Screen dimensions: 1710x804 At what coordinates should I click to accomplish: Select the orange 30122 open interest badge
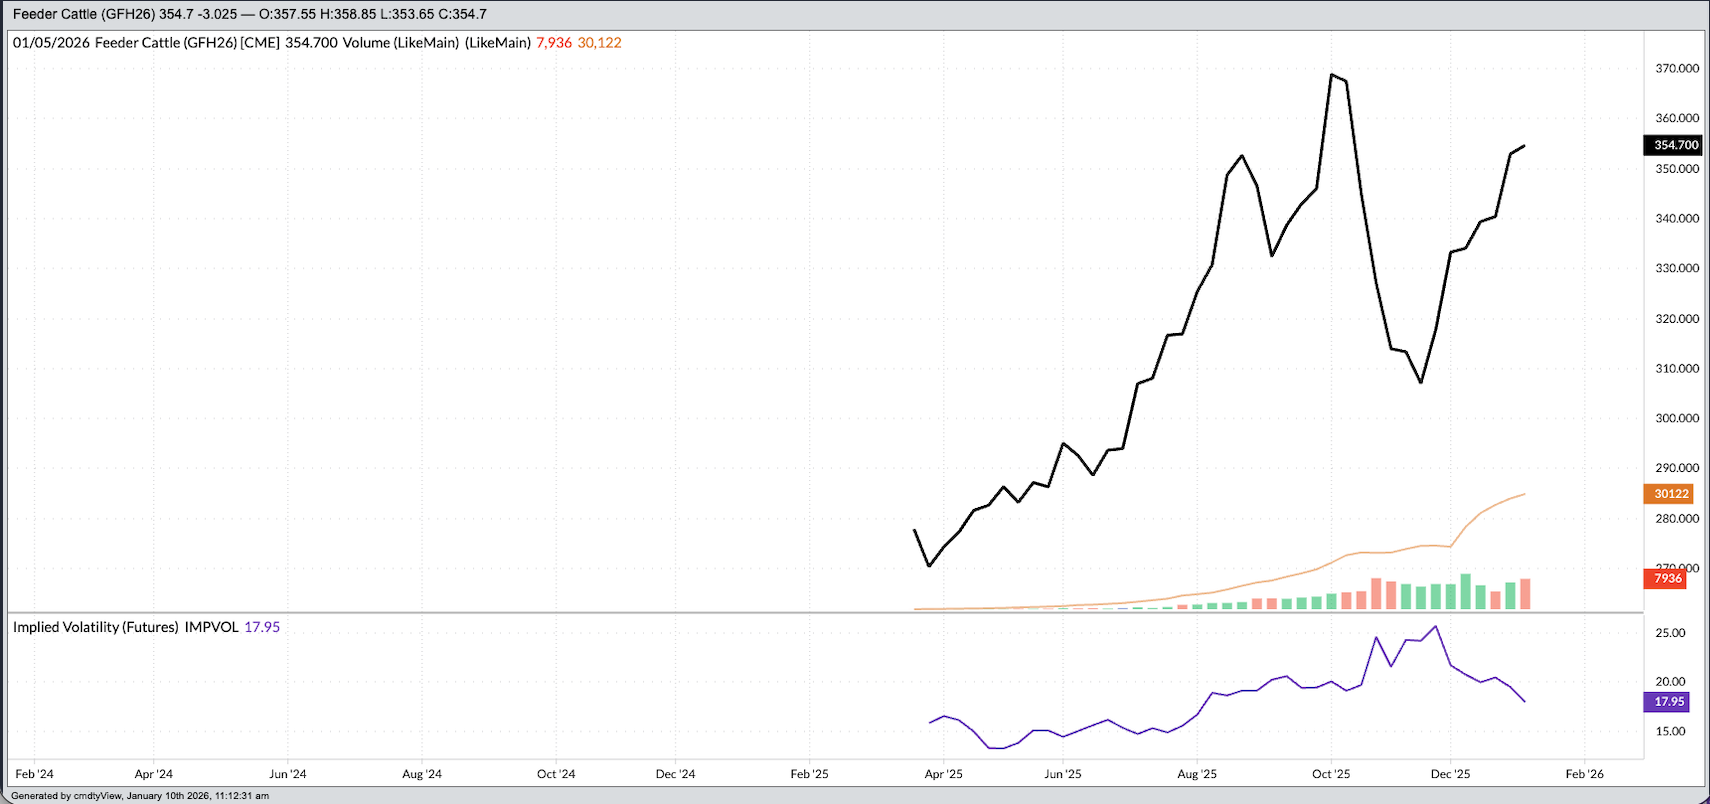(x=1671, y=494)
